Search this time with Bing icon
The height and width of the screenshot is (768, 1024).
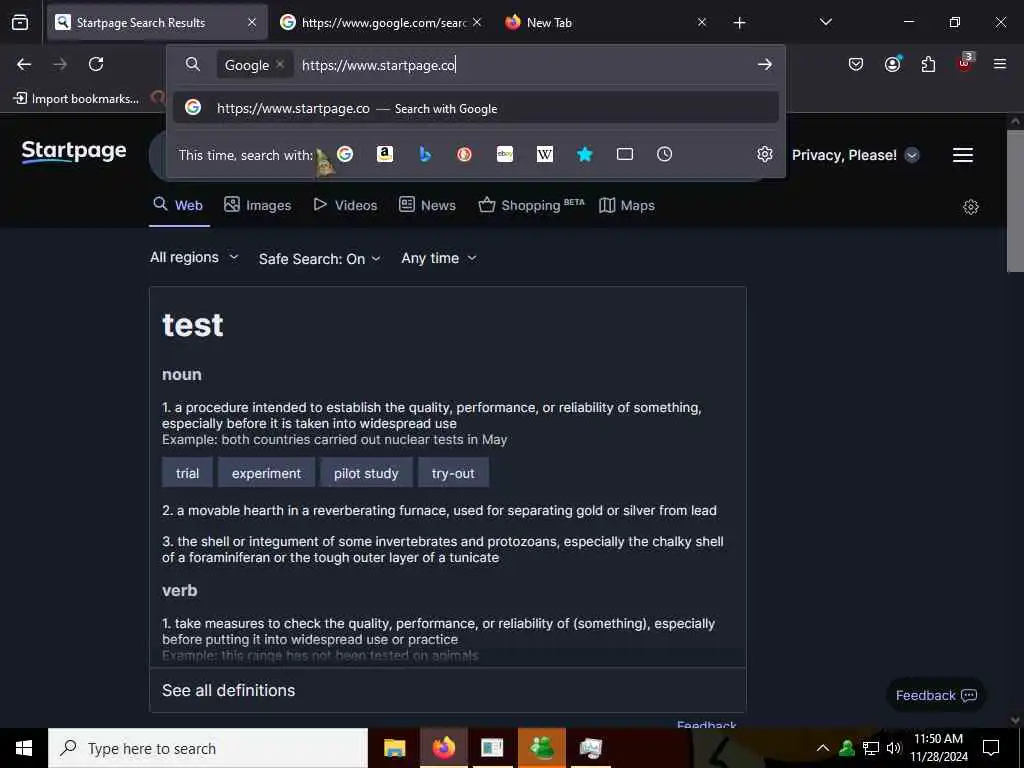[424, 154]
